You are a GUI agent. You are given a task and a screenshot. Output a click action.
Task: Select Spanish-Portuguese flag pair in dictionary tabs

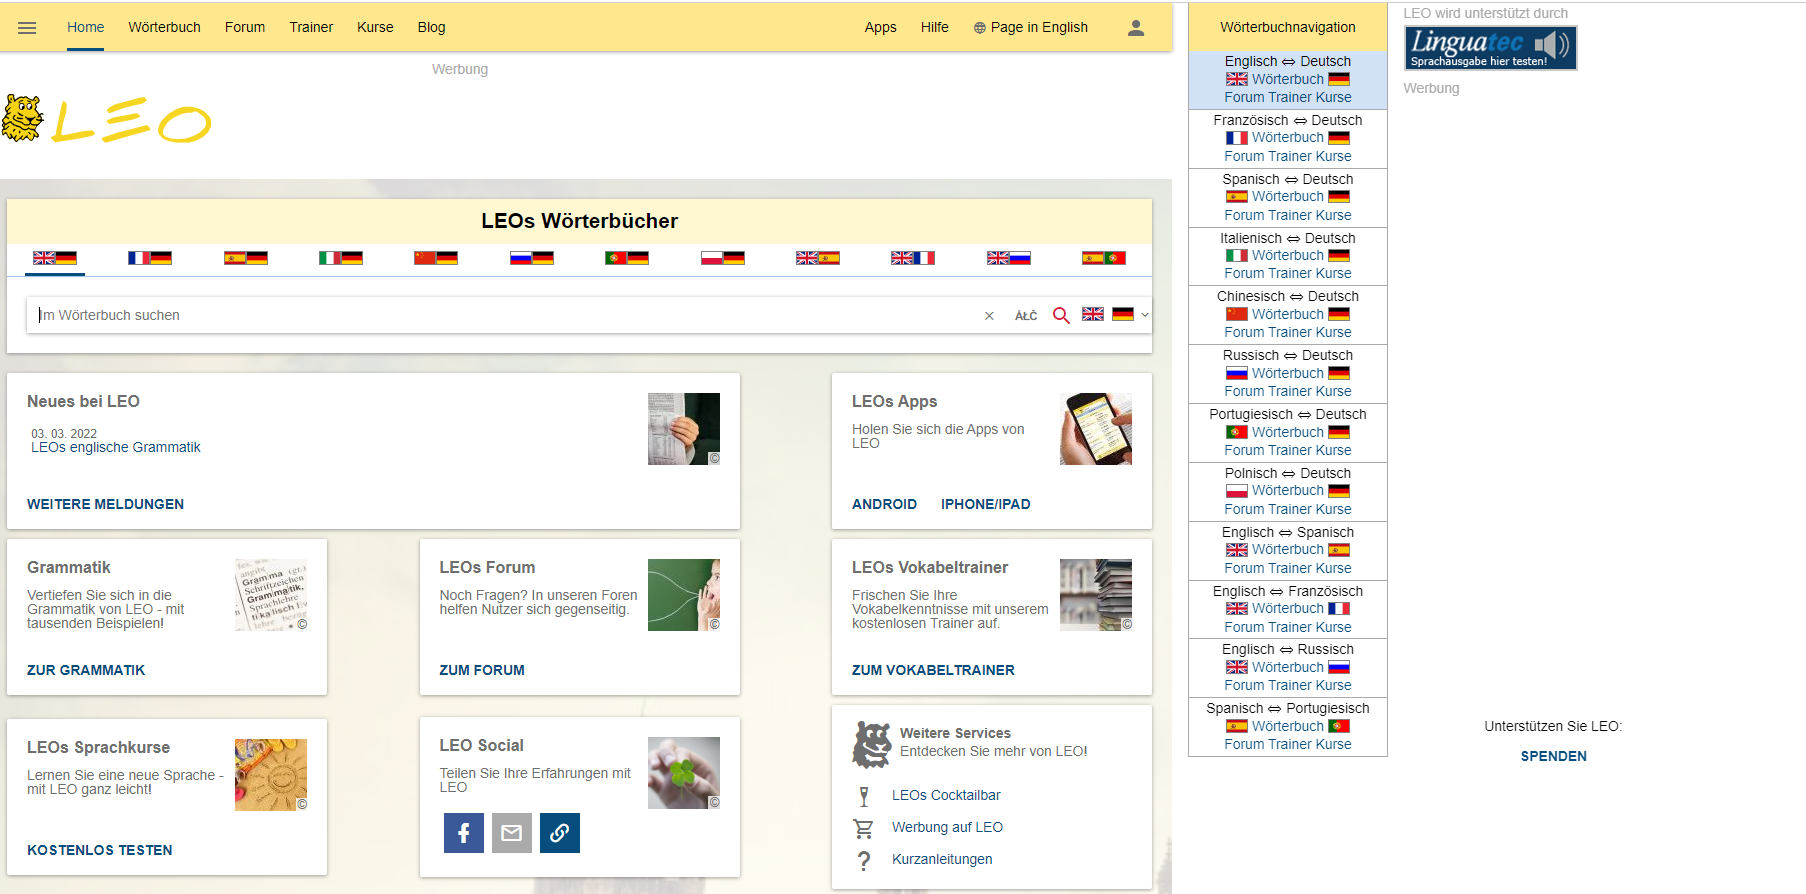click(x=1104, y=258)
